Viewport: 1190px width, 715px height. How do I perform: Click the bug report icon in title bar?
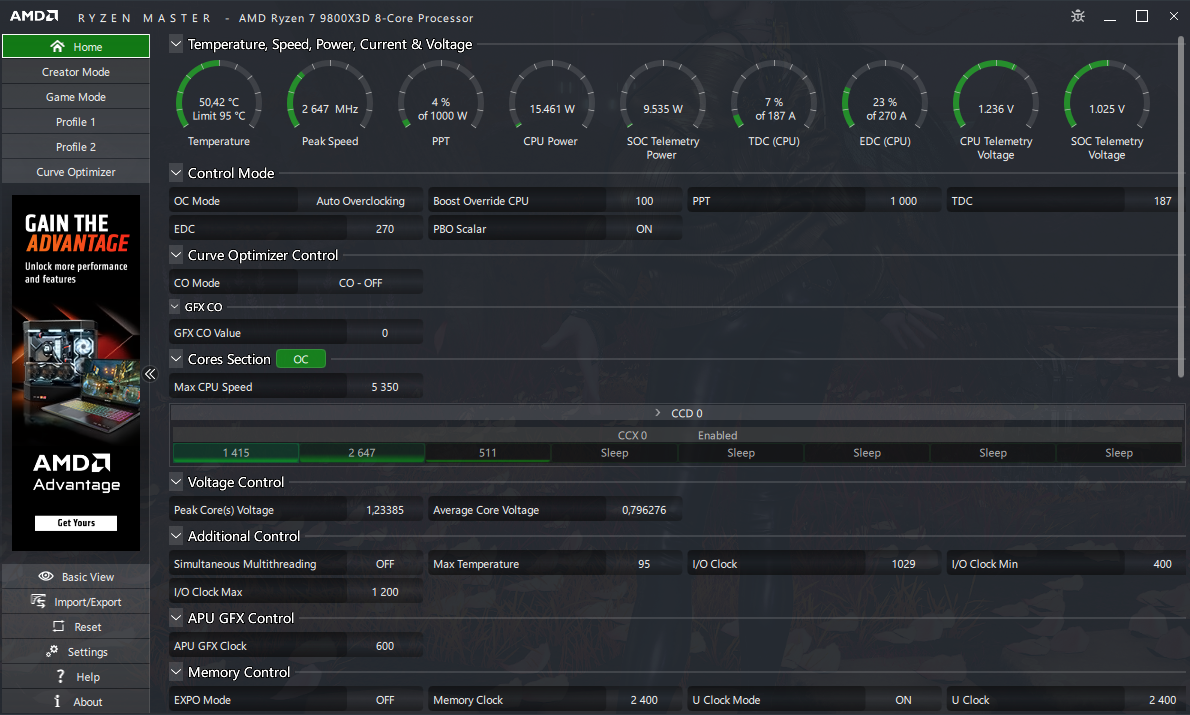1078,16
